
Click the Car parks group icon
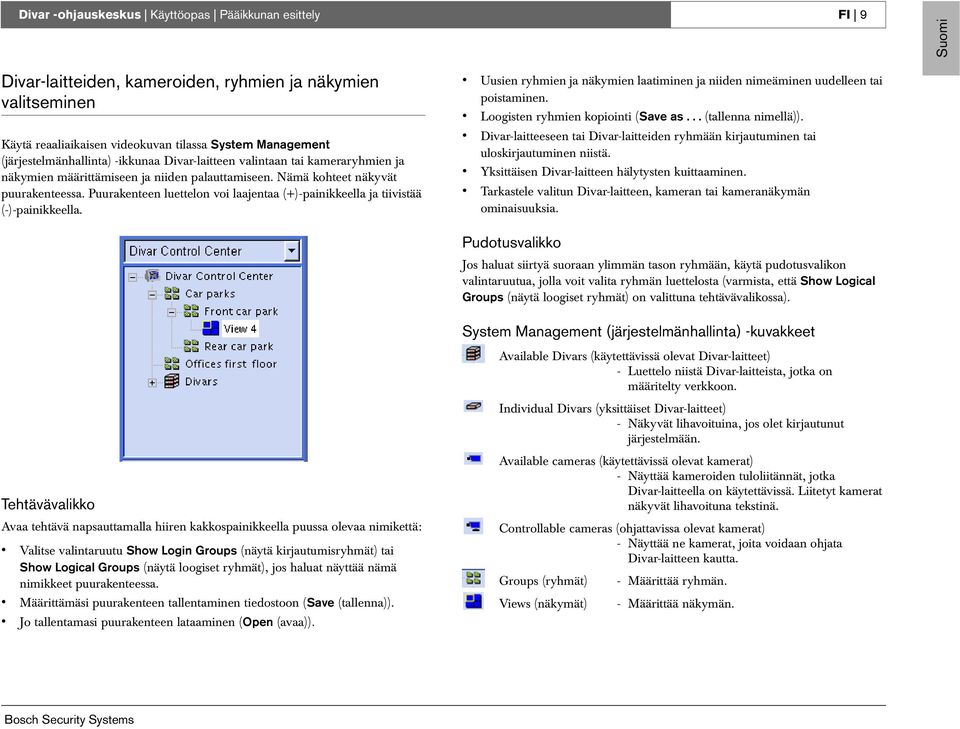tap(172, 294)
